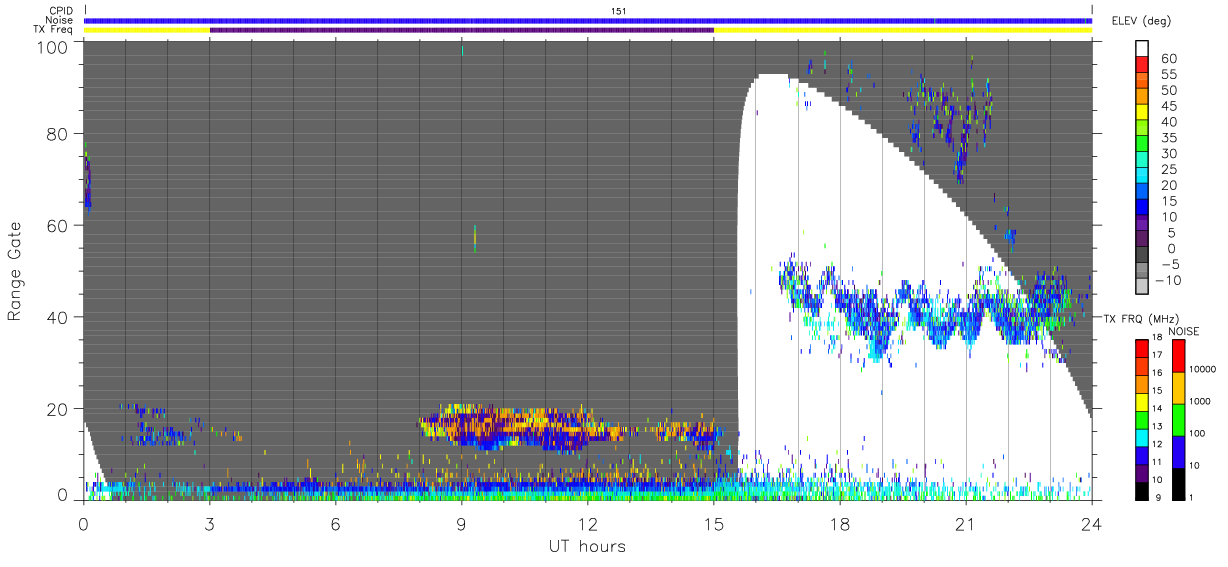Click the "ELEV (deg)" legend title
The image size is (1228, 567).
click(x=1141, y=21)
